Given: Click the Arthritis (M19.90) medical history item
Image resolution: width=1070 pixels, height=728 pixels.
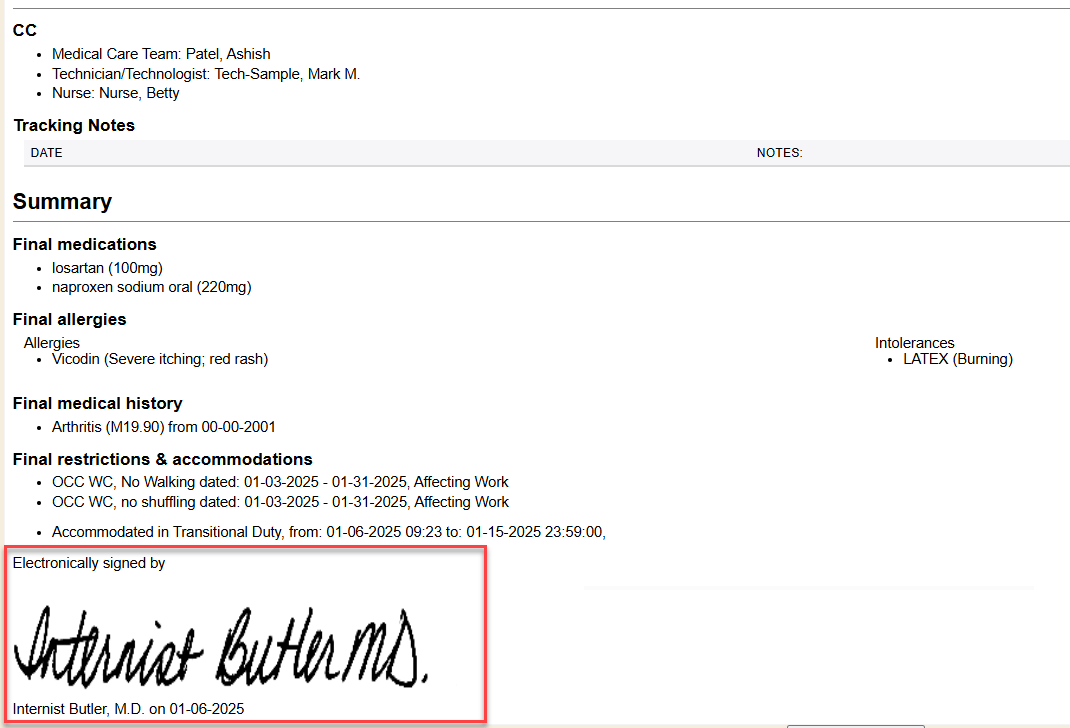Looking at the screenshot, I should [163, 427].
